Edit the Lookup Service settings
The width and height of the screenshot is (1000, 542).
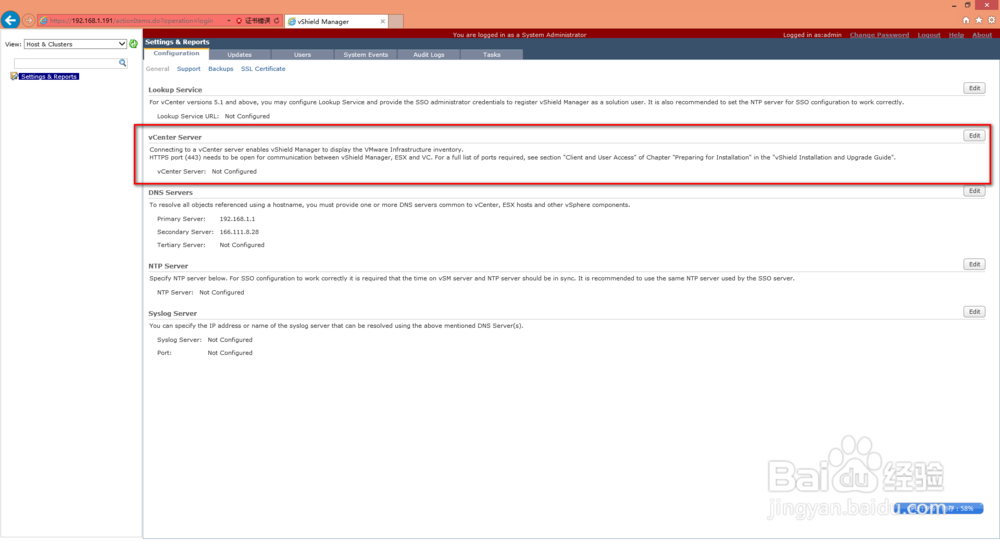point(974,88)
